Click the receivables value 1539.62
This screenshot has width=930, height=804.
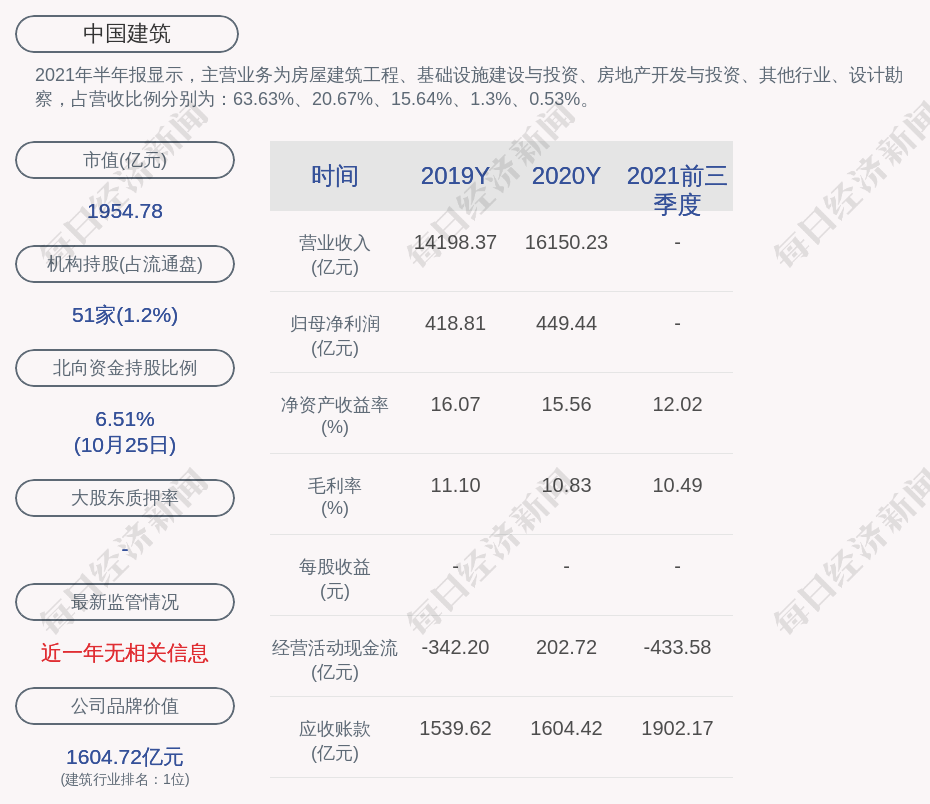click(455, 728)
